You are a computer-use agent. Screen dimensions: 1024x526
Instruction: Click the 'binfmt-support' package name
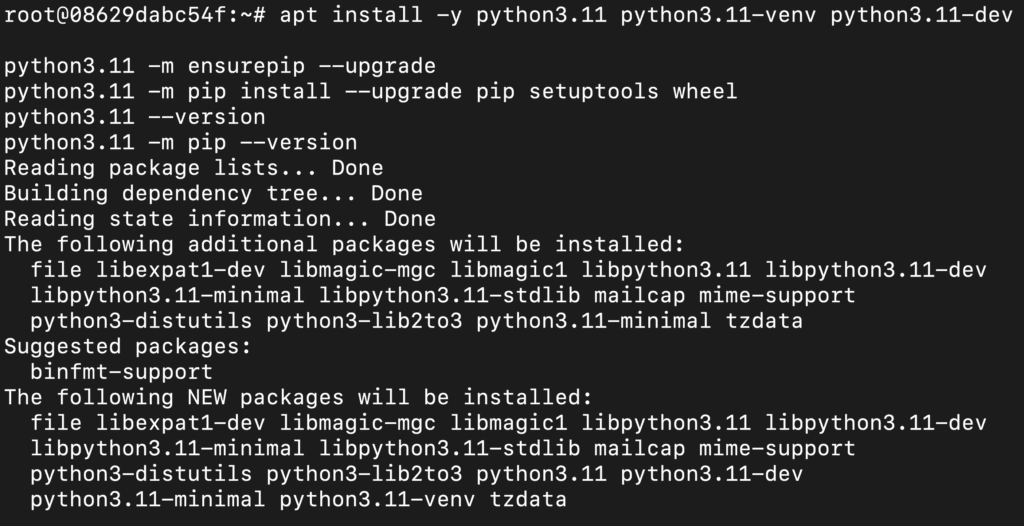tap(121, 372)
